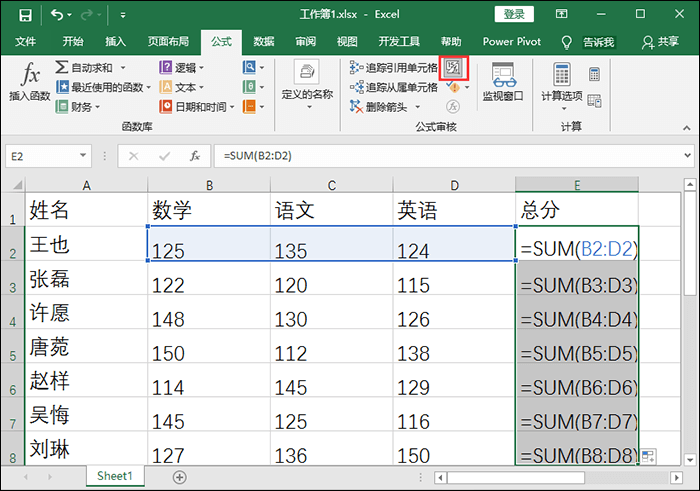The image size is (700, 491).
Task: Click the Sign in (登录) button
Action: point(514,14)
